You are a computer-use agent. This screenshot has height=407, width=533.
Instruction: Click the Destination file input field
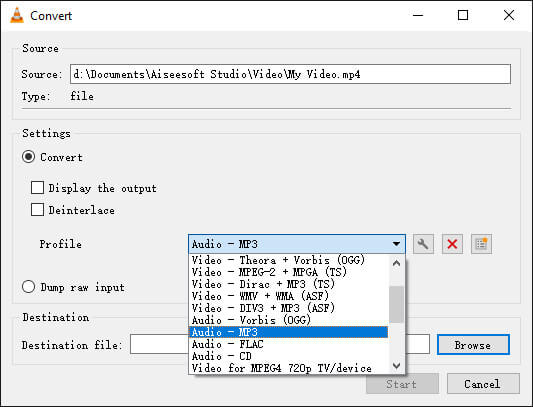pos(280,344)
